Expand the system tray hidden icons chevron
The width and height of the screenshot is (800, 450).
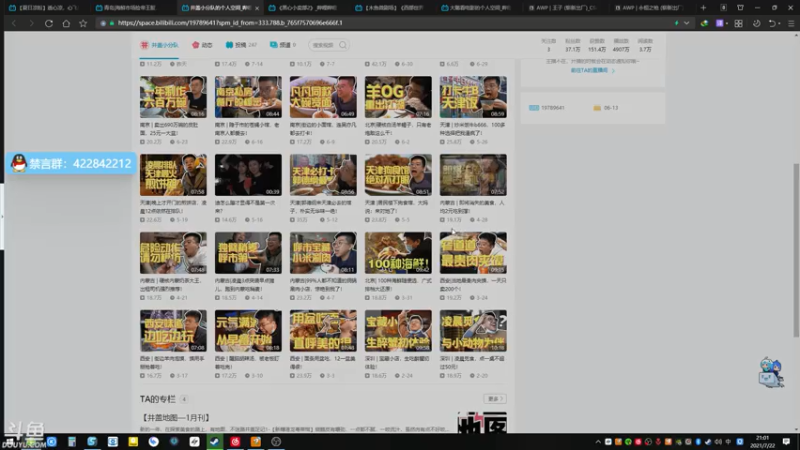[598, 442]
